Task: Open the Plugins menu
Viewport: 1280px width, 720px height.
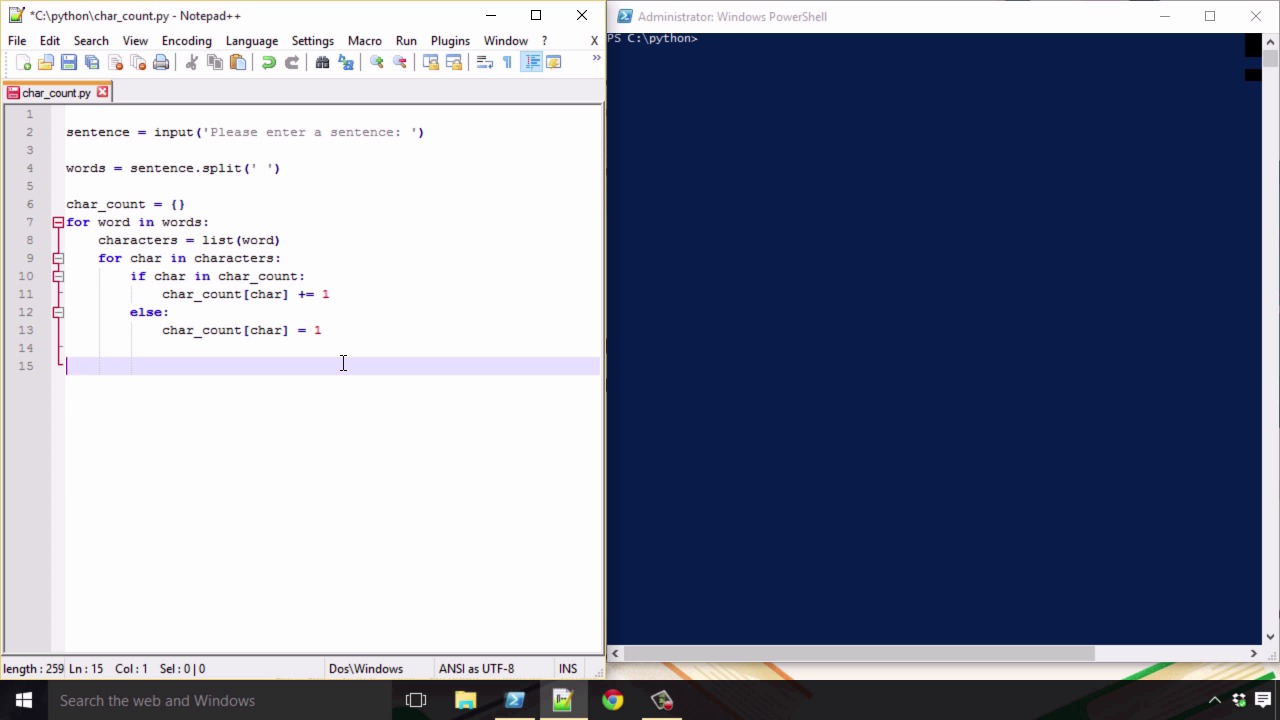Action: [x=450, y=41]
